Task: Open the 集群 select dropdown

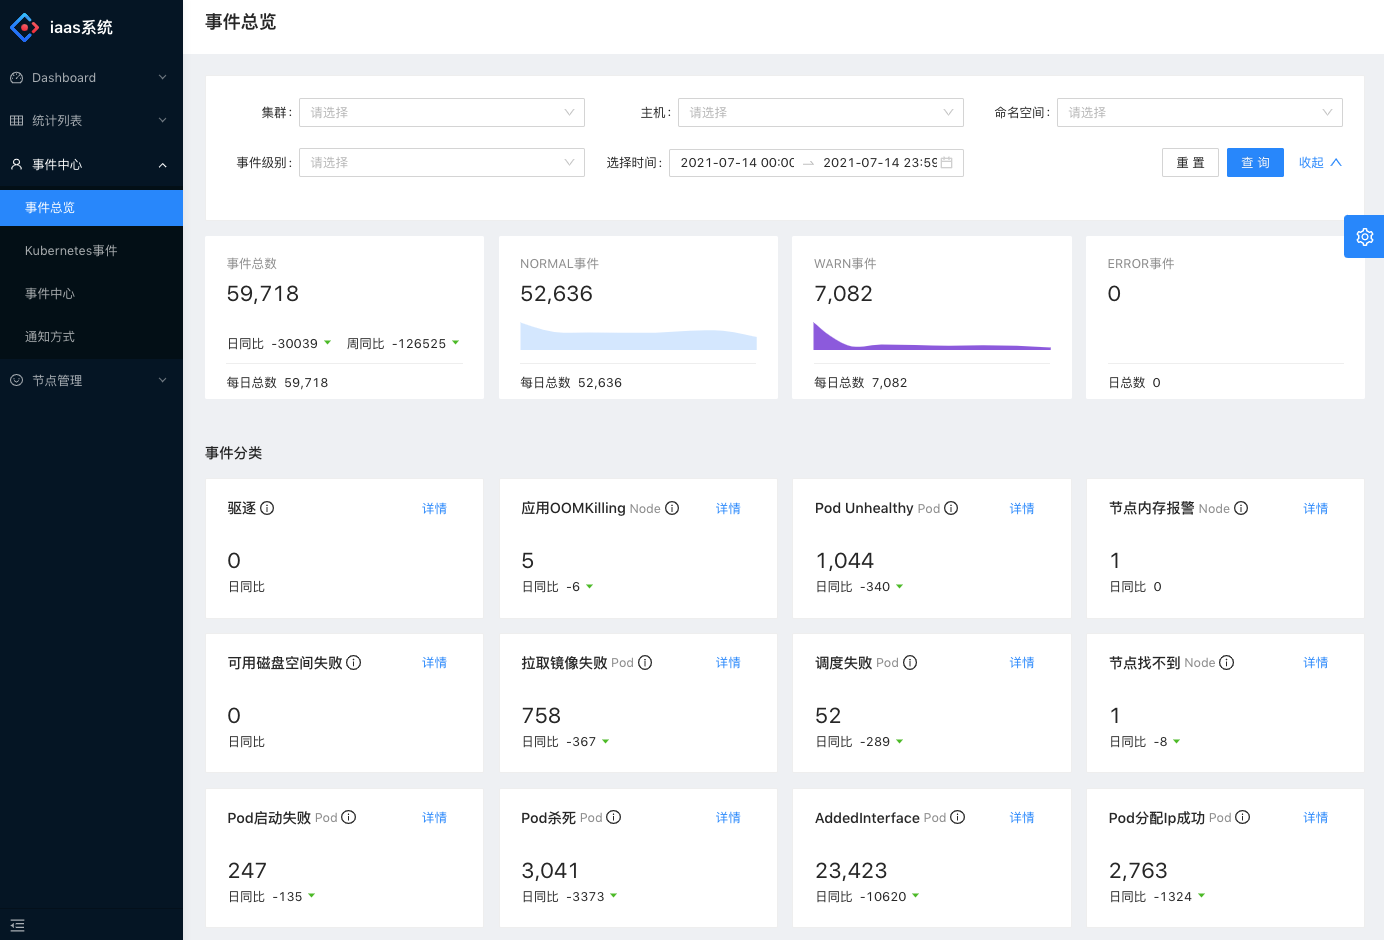Action: click(x=442, y=112)
